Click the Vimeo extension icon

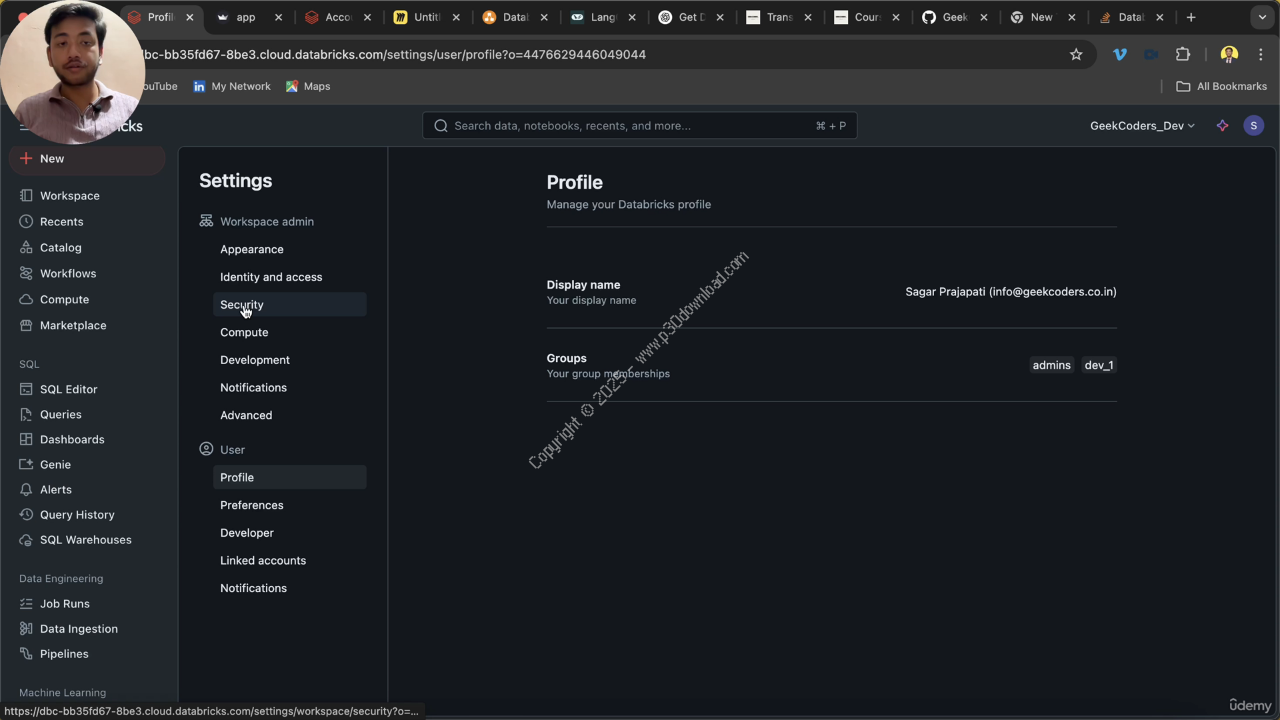click(1120, 55)
